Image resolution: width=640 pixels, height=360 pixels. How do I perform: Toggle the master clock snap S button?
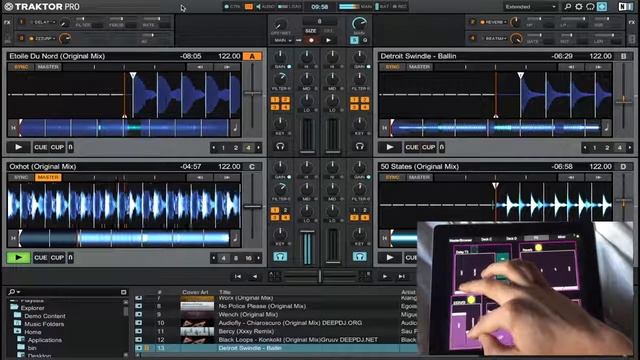pos(354,40)
